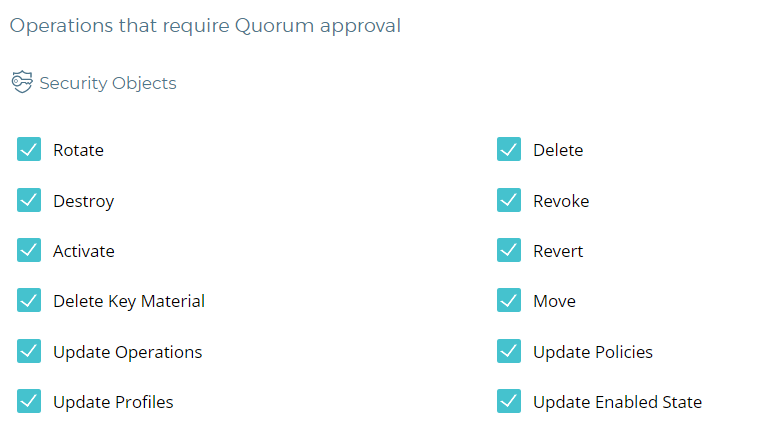Toggle the Activate checkbox
The image size is (760, 441).
click(29, 251)
